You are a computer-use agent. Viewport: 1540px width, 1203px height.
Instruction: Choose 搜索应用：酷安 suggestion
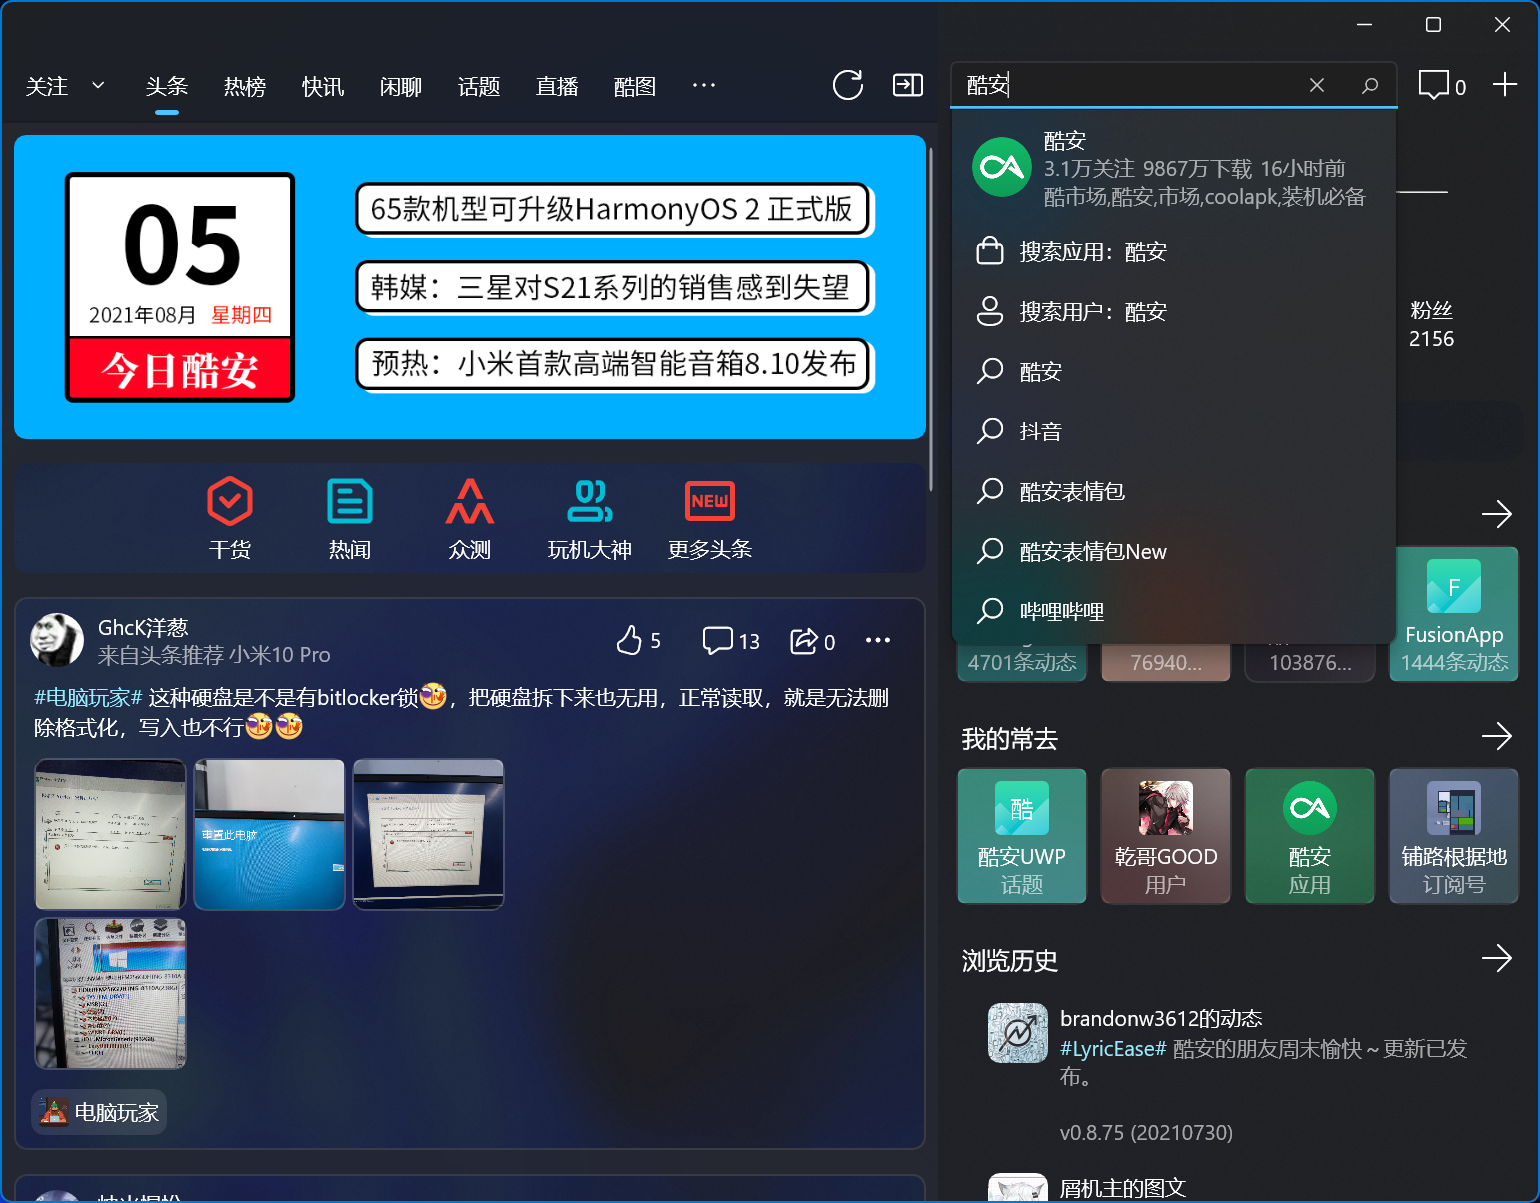(x=1174, y=251)
